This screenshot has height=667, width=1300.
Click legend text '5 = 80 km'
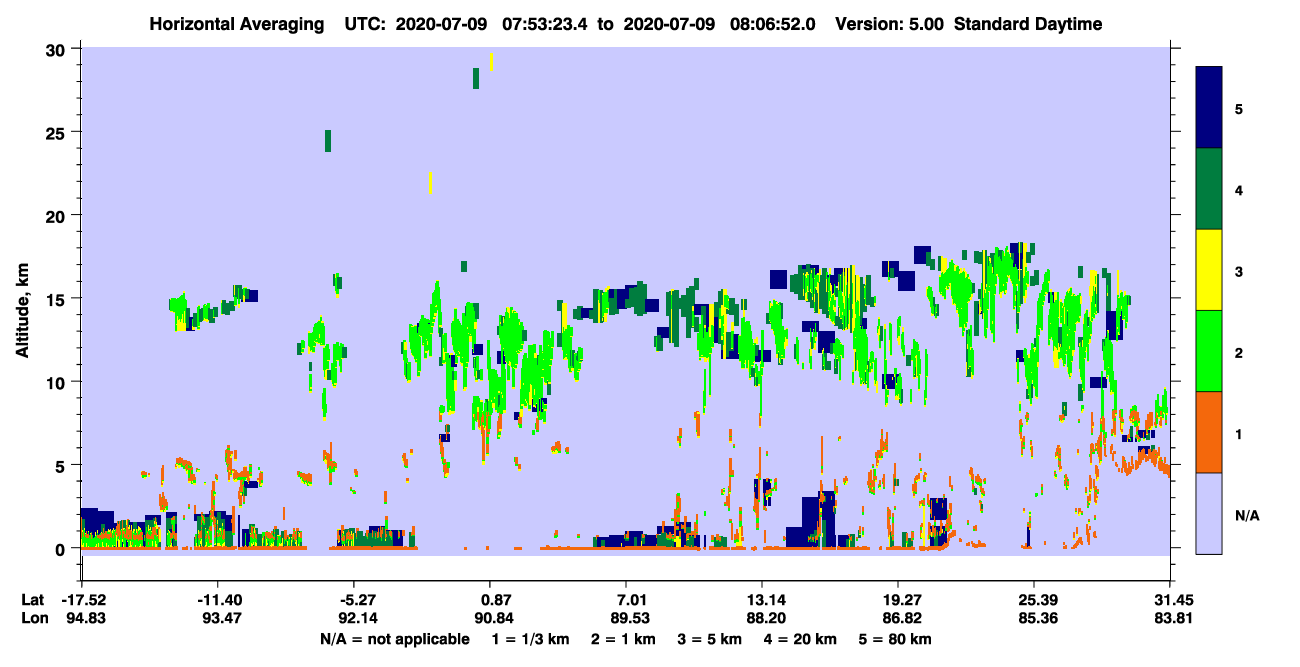(x=897, y=639)
